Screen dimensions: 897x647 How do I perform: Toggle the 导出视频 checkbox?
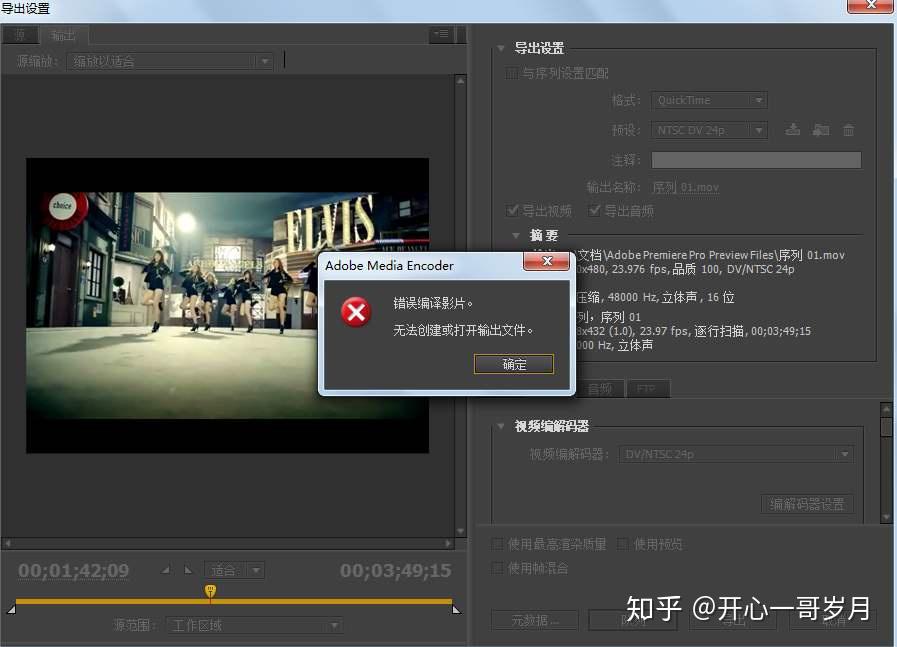coord(512,211)
